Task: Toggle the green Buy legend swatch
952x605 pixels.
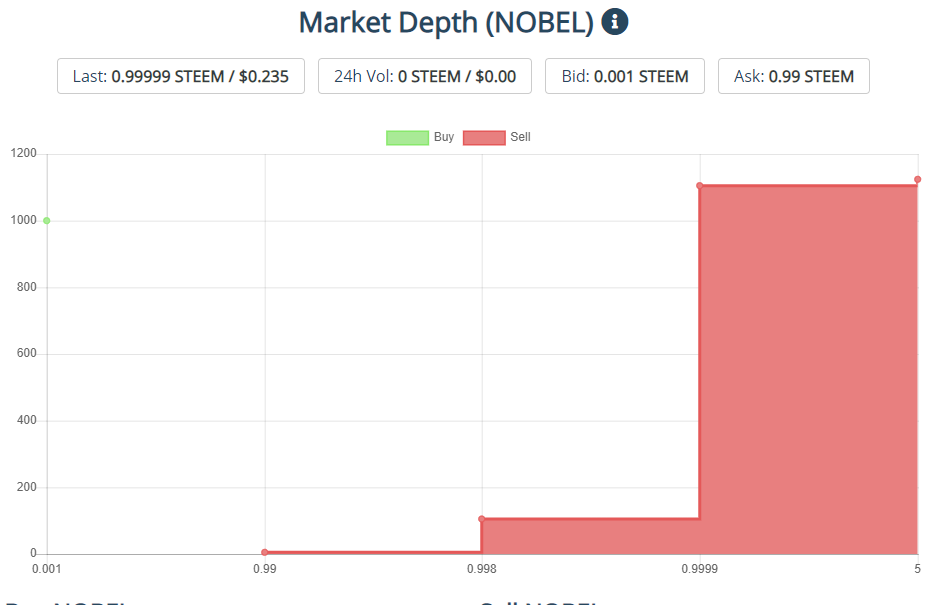Action: [x=407, y=137]
